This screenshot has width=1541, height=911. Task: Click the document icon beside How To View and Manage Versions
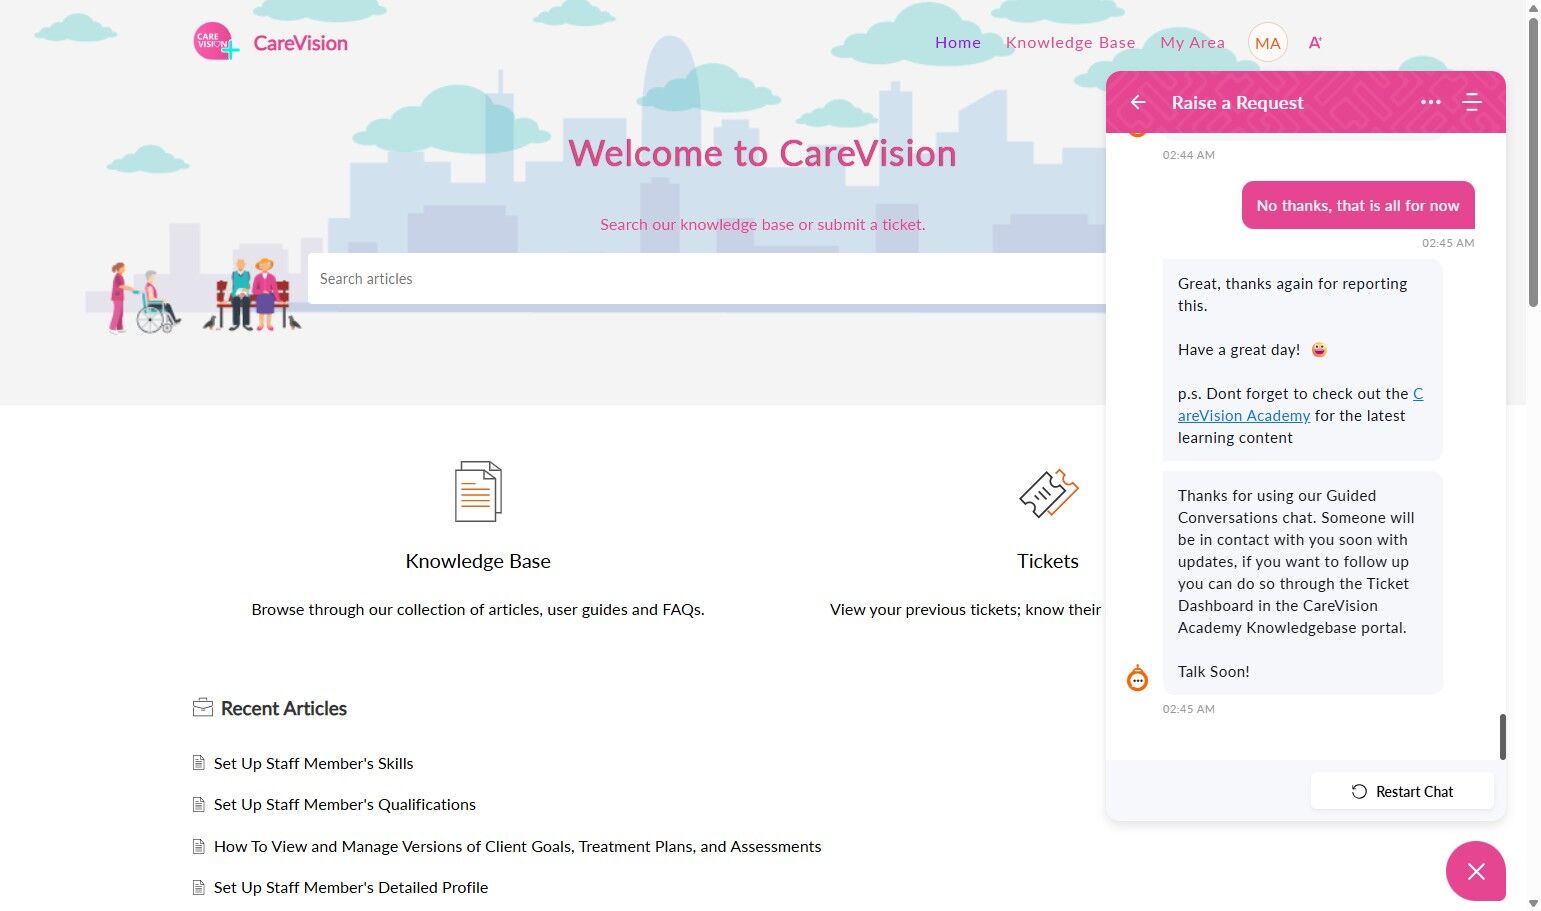pos(198,846)
